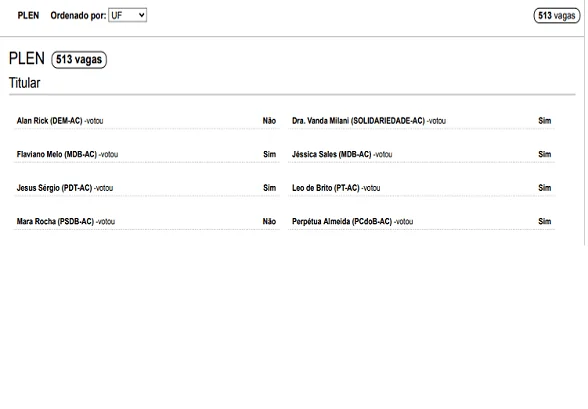
Task: Select deputy Jesus Sérgio (PDT-AC)
Action: 54,188
